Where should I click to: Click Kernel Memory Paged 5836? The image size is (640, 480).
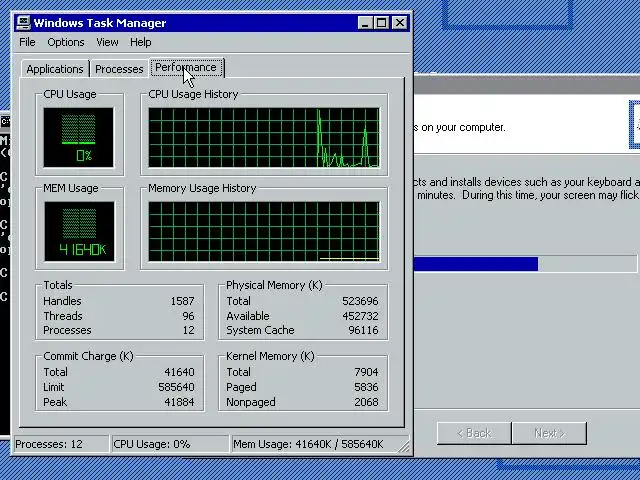[366, 387]
